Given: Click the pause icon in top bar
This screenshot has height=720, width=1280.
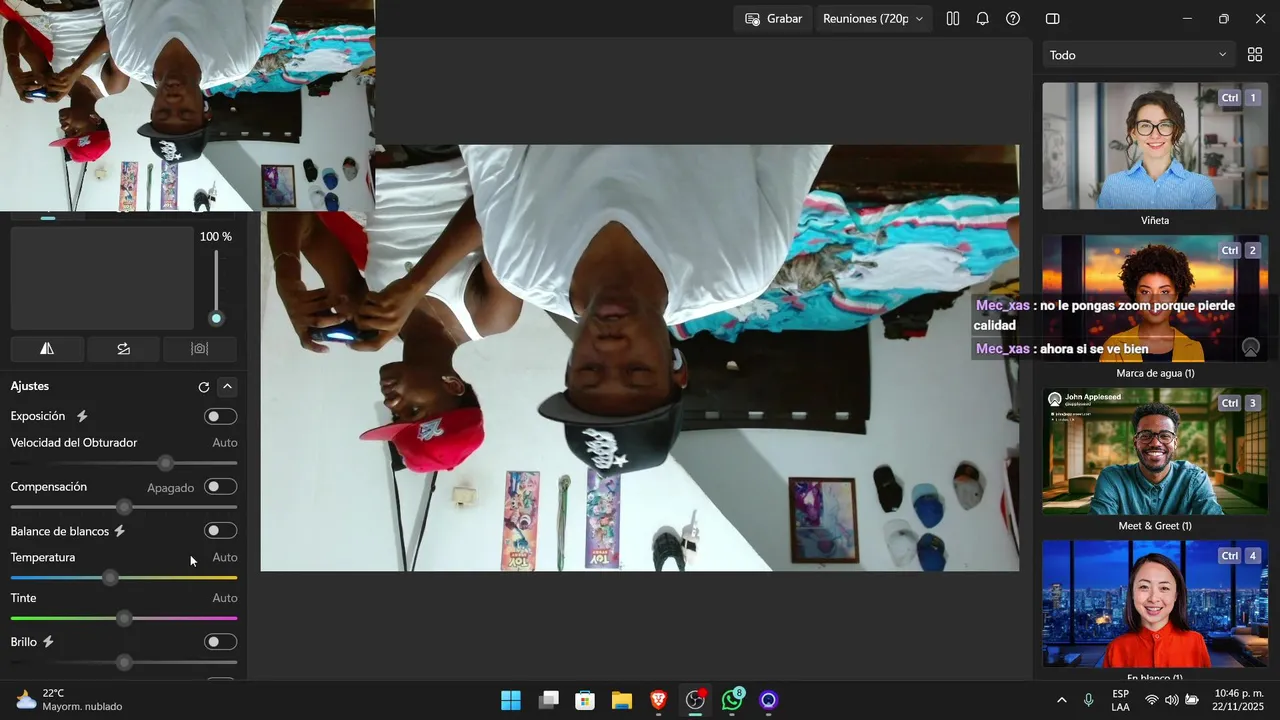Looking at the screenshot, I should (953, 19).
